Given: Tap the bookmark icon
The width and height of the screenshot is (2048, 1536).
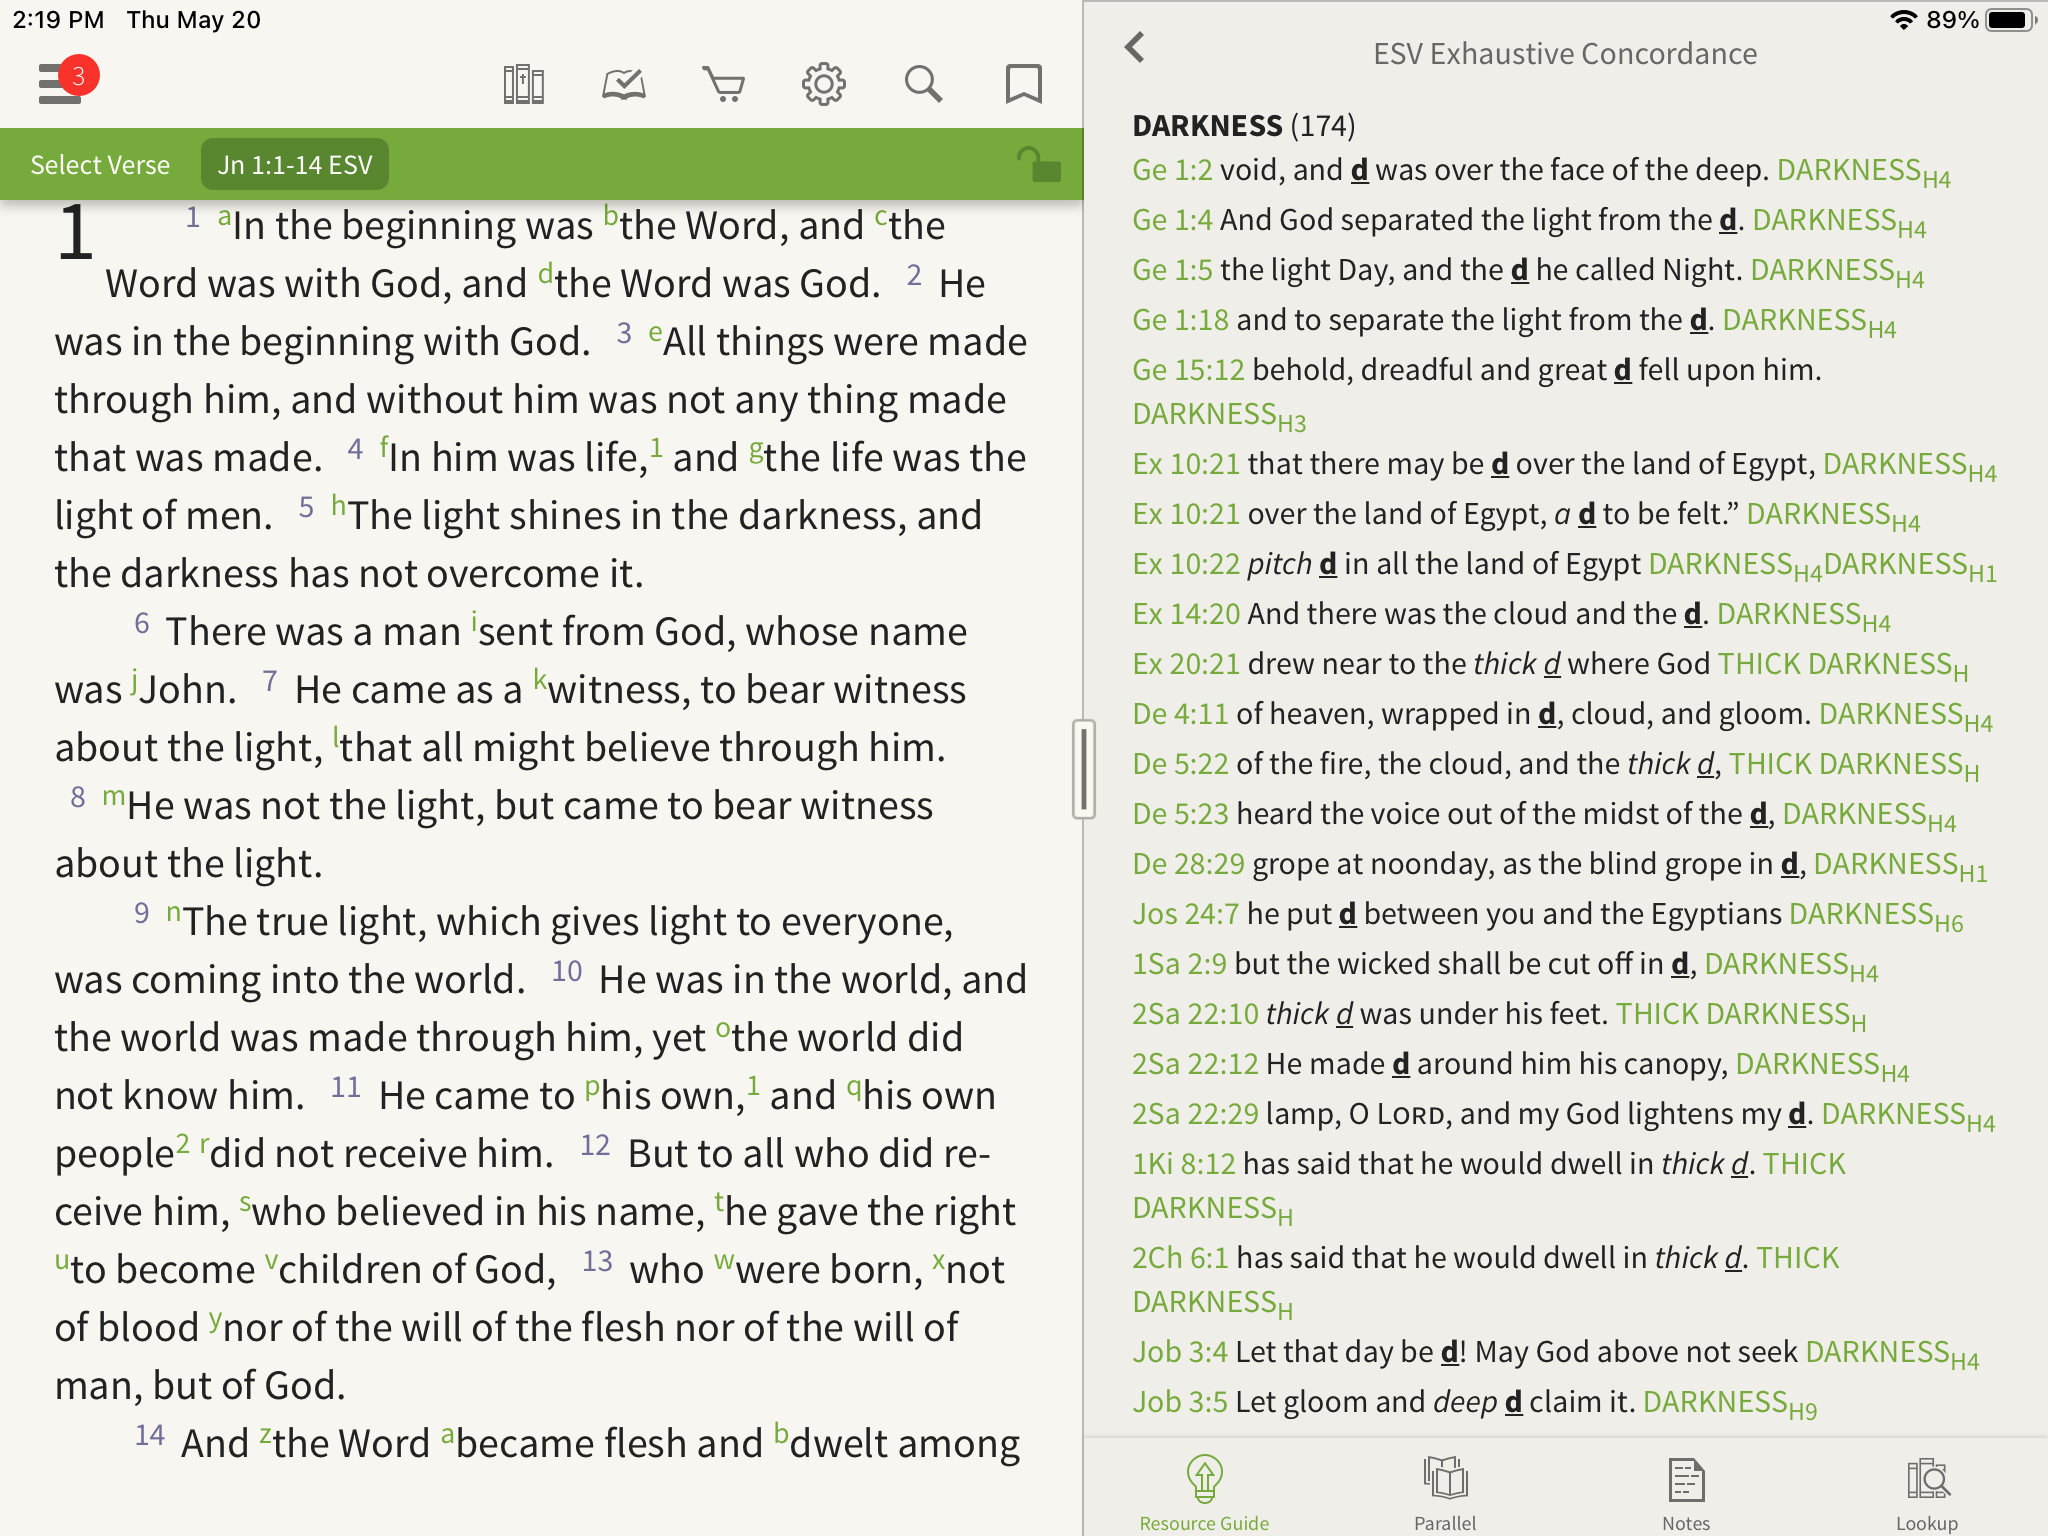Looking at the screenshot, I should tap(1023, 84).
